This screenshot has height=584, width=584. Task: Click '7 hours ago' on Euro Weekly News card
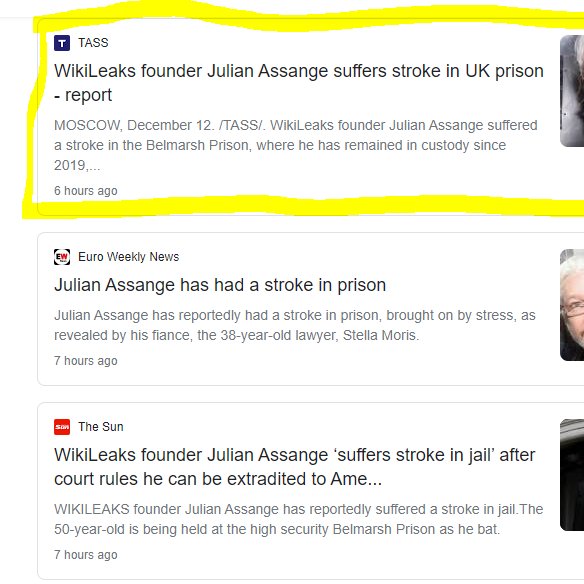point(86,361)
